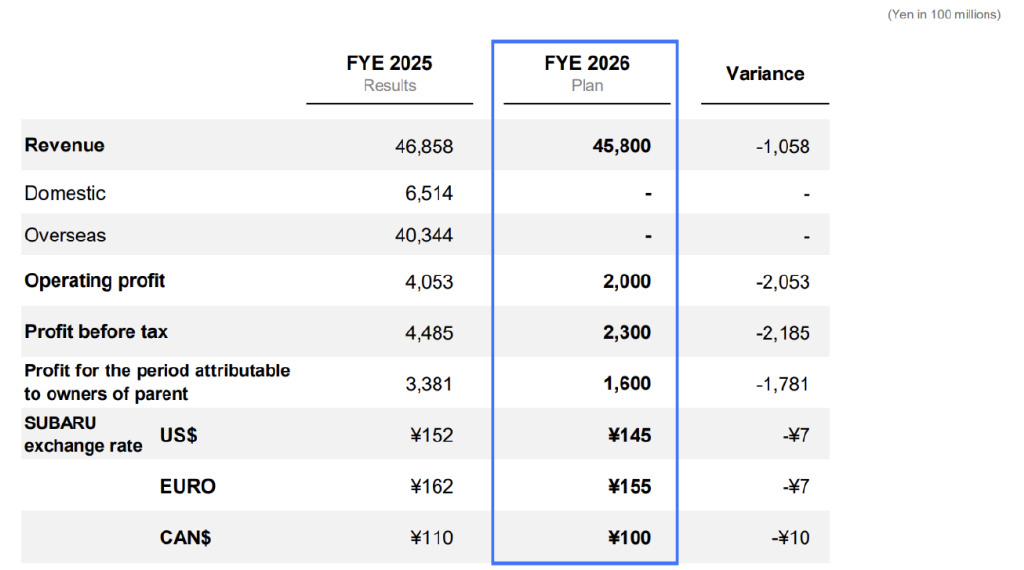Click the Overseas row label
Screen dimensions: 1024x570
(x=65, y=235)
